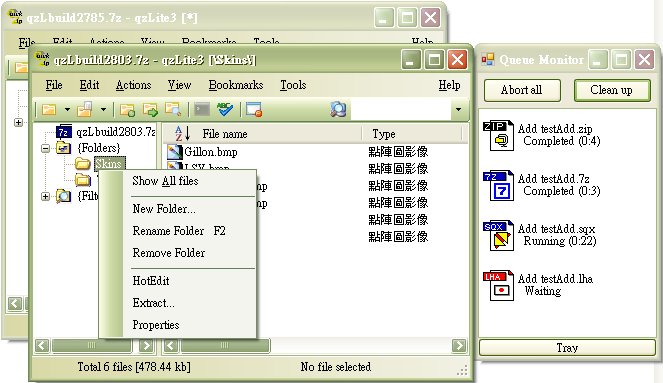The width and height of the screenshot is (663, 383).
Task: Click the extract folder icon with green arrow
Action: pos(150,110)
